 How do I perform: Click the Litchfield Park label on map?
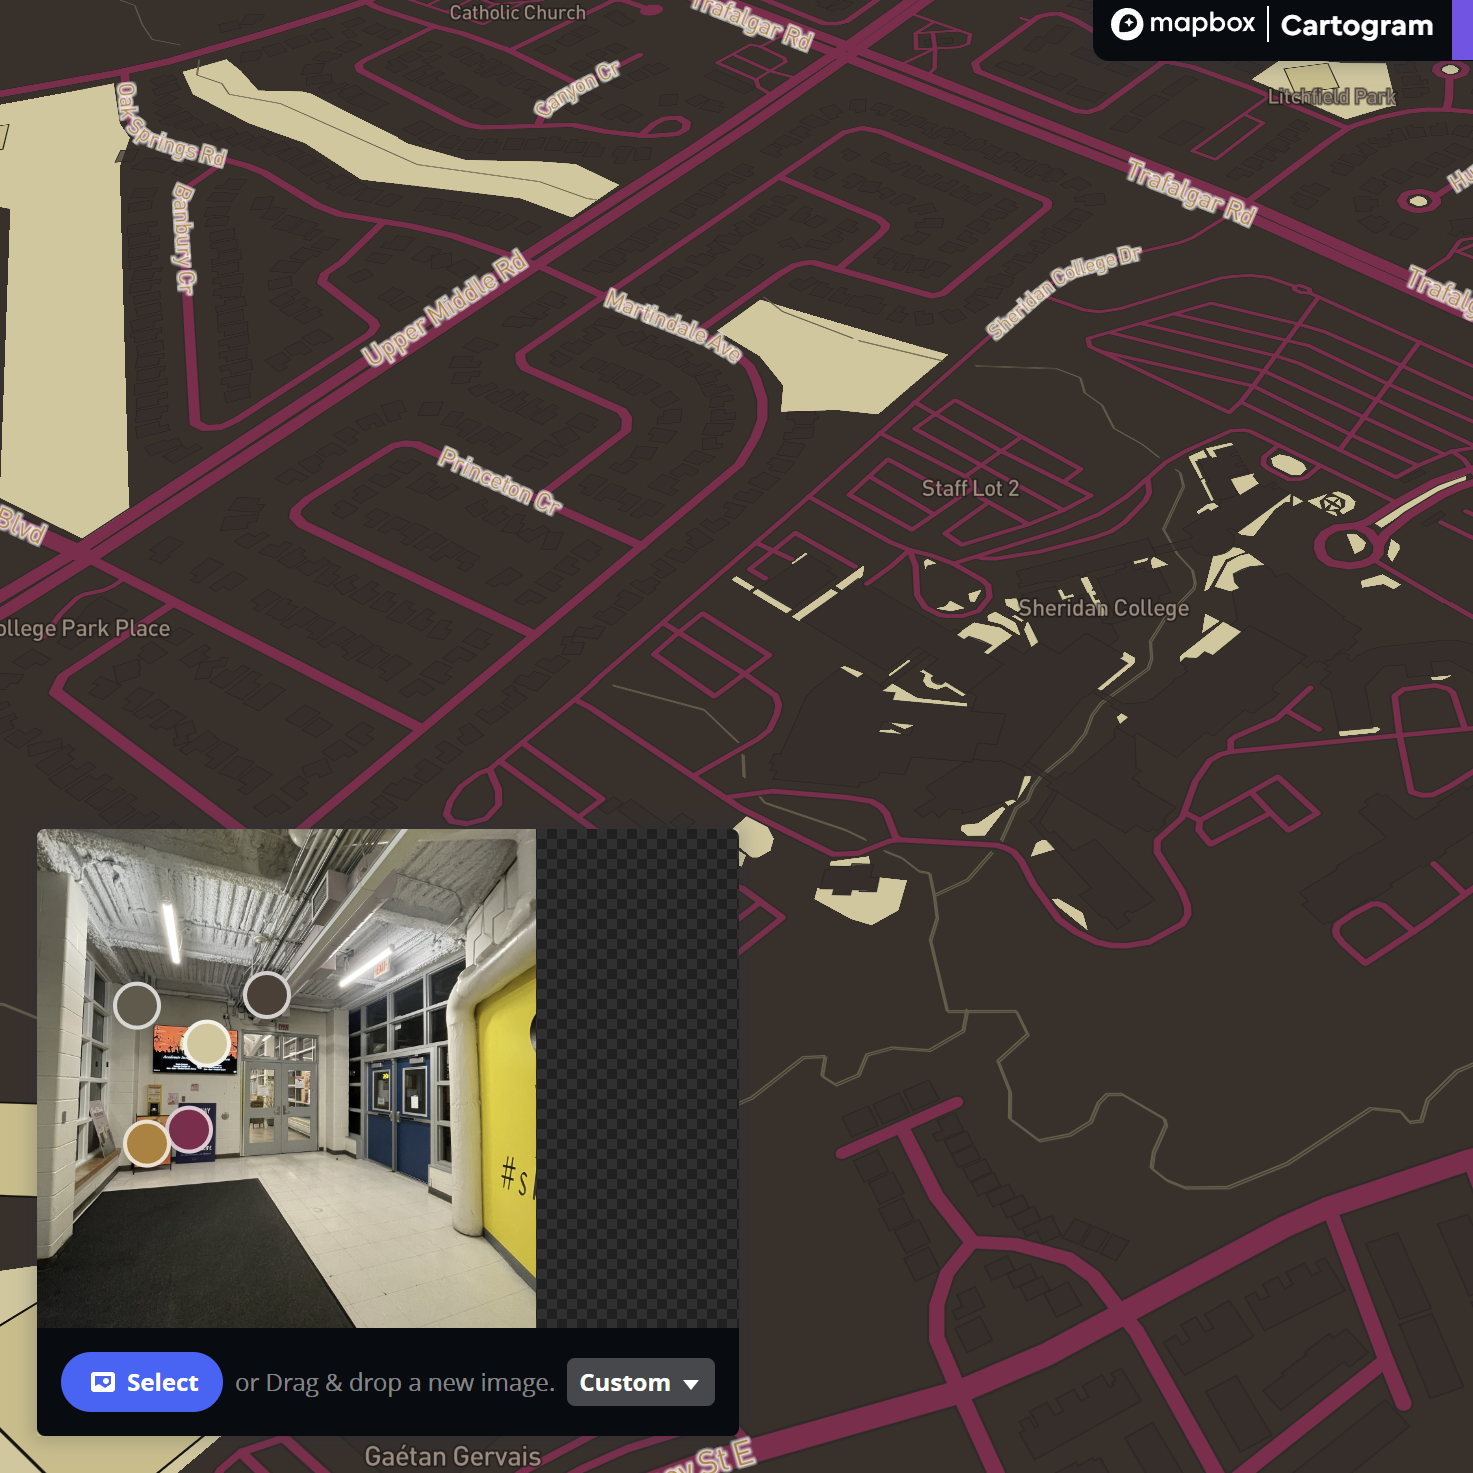coord(1331,97)
